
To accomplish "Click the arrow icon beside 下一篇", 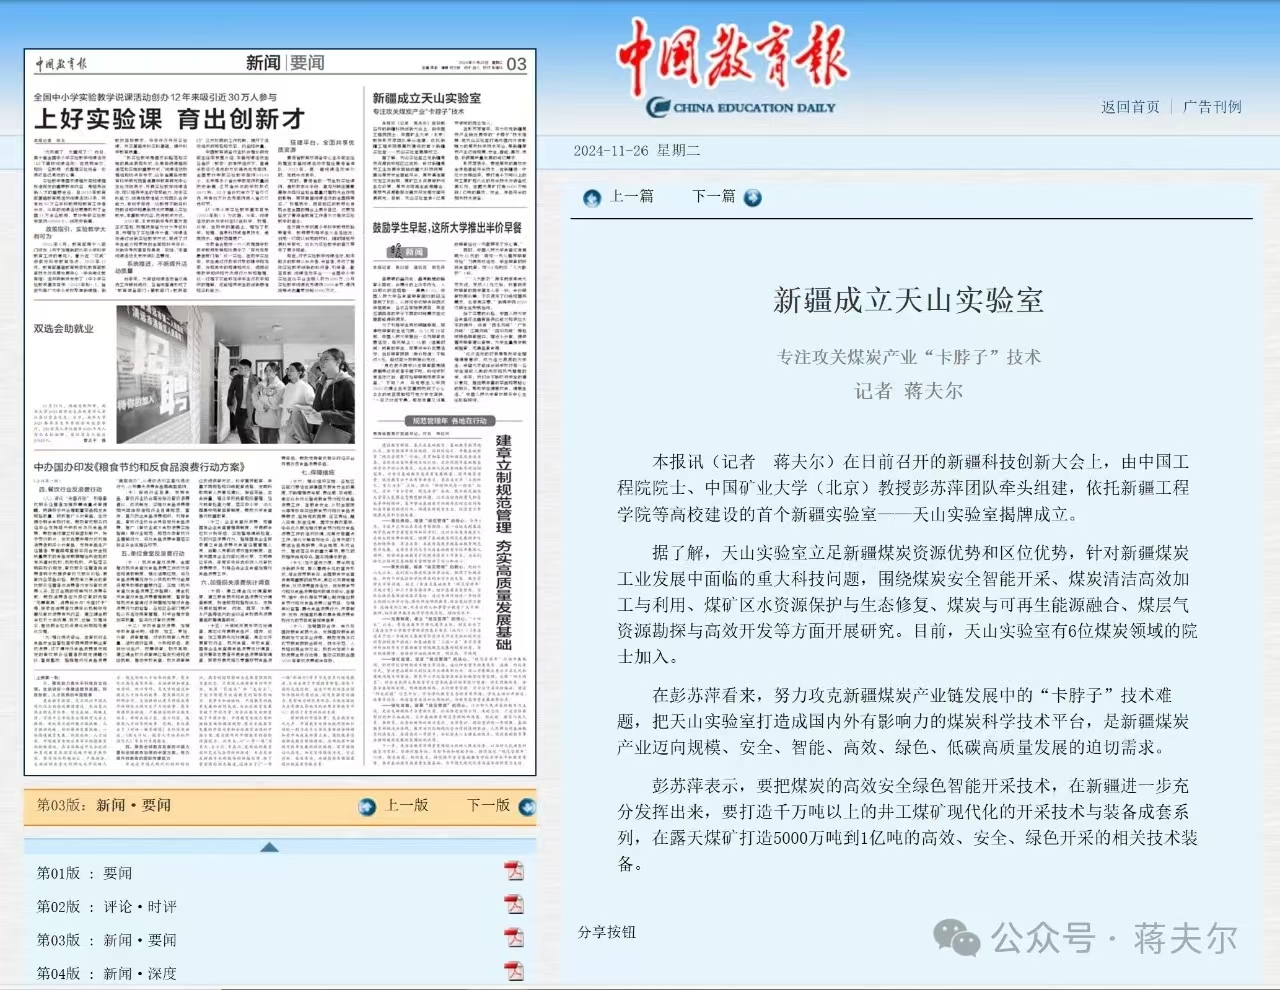I will (752, 198).
